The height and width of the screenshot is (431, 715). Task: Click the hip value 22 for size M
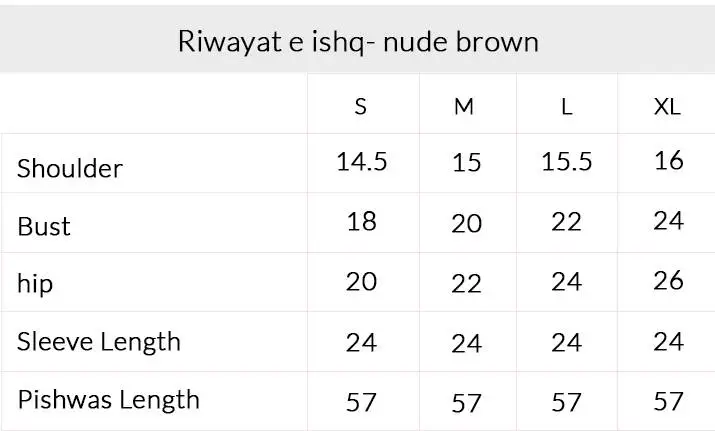[x=467, y=284]
